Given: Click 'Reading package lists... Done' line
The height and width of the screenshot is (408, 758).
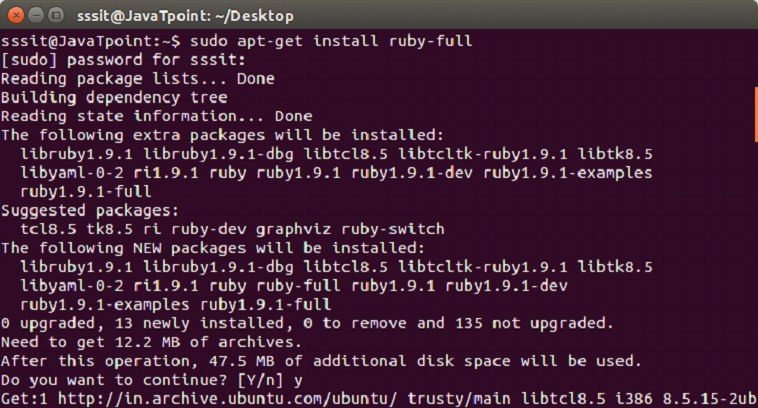Looking at the screenshot, I should [x=138, y=78].
